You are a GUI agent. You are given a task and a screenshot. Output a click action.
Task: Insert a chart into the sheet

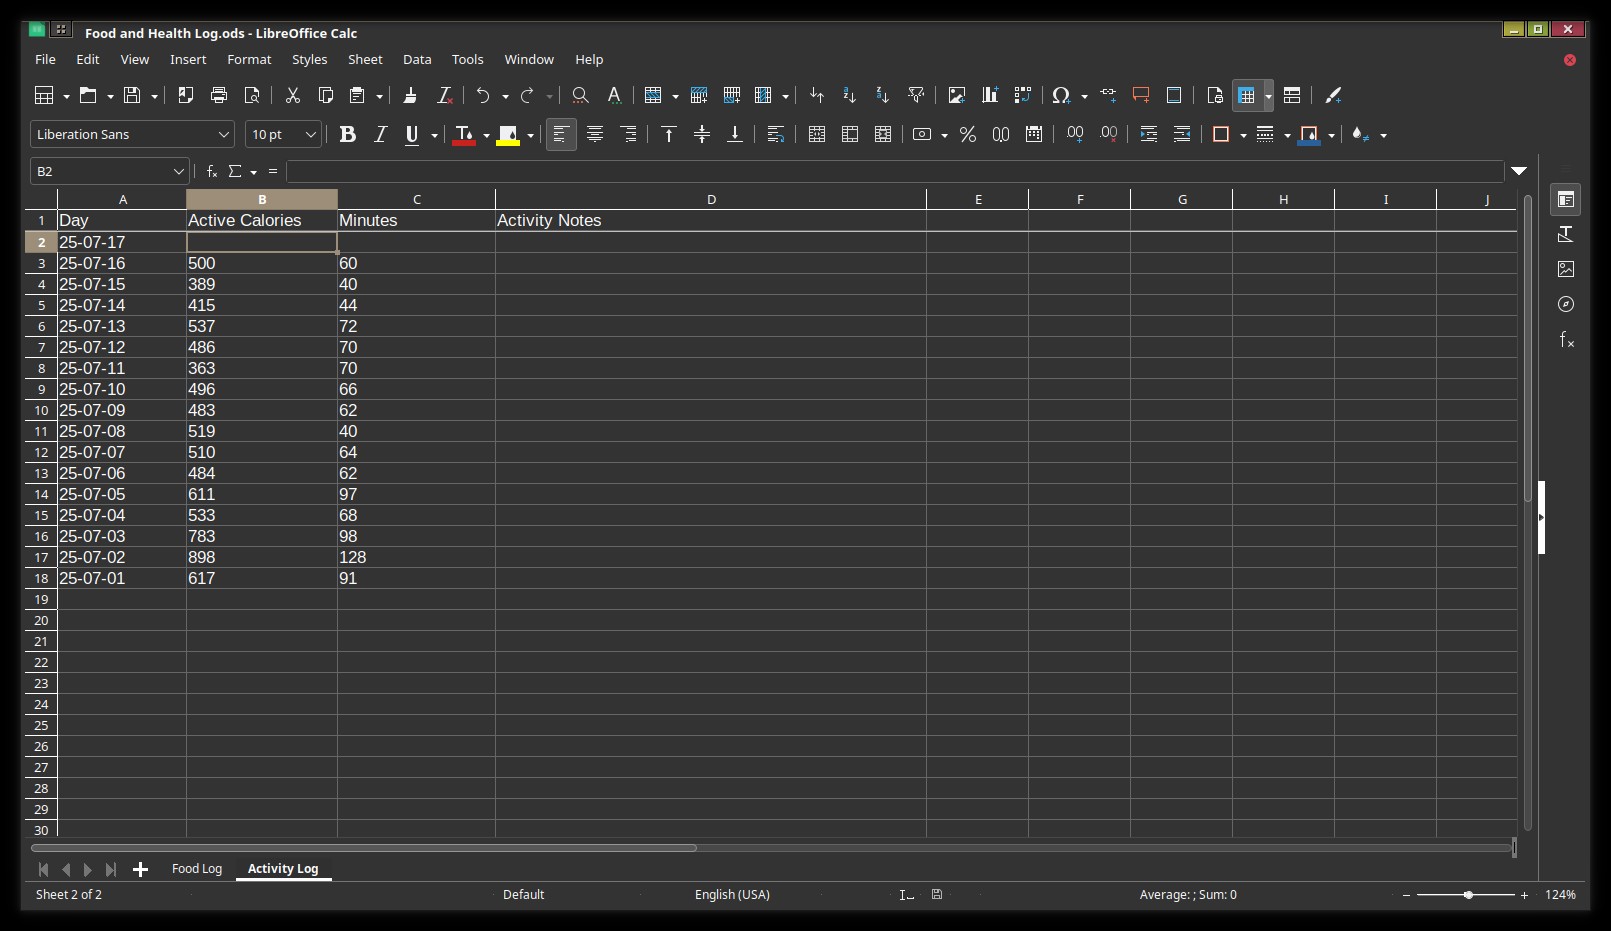[990, 95]
